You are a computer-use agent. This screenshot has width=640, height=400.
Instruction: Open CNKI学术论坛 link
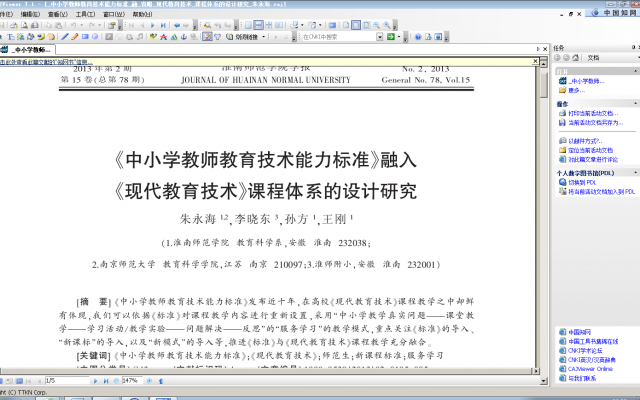pos(585,350)
